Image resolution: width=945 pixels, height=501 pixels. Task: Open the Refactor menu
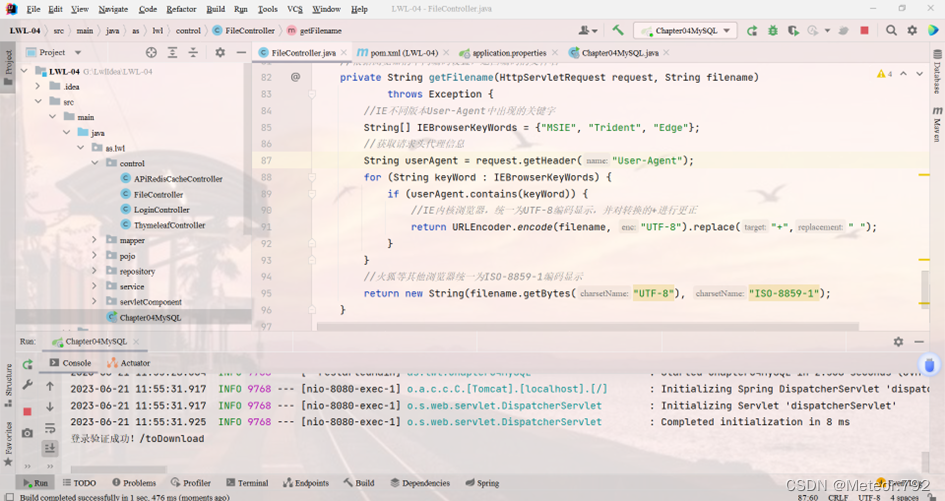[181, 9]
